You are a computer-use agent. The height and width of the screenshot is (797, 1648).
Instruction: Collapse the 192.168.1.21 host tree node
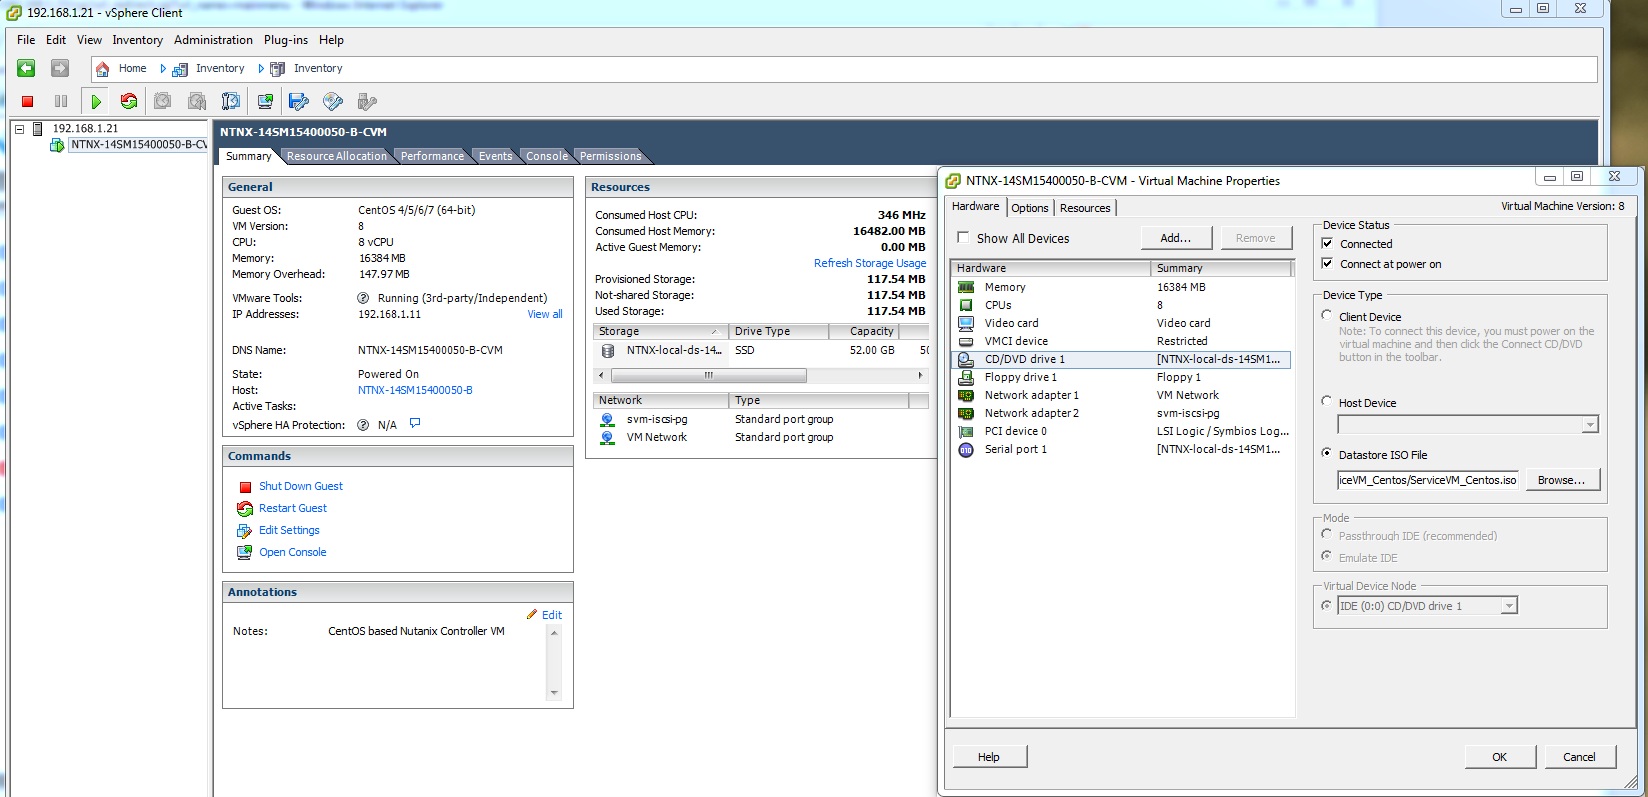coord(19,129)
